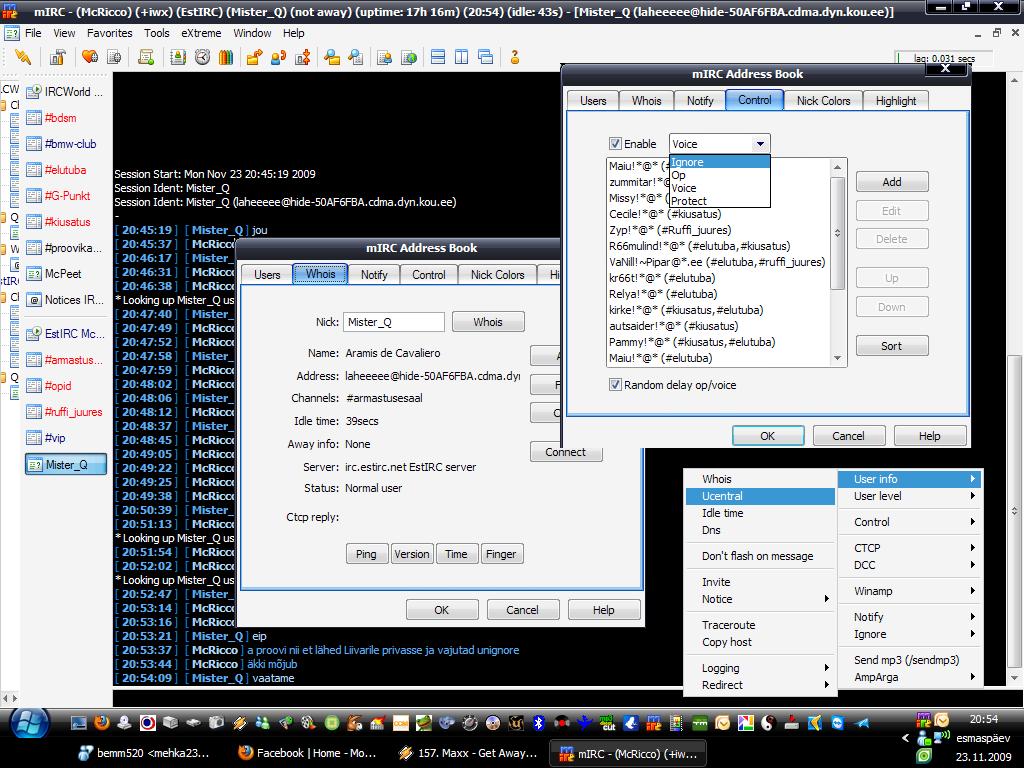Expand the DCC submenu
This screenshot has width=1024, height=768.
click(x=909, y=565)
